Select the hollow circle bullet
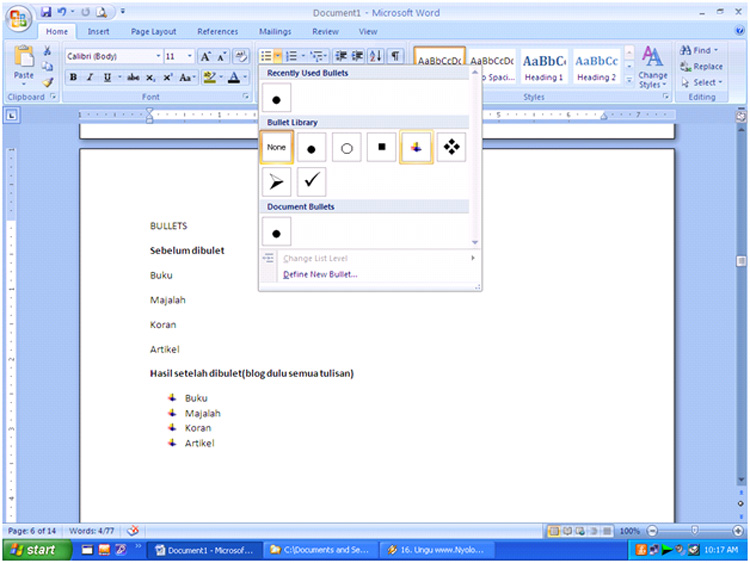Viewport: 750px width, 563px height. tap(346, 147)
